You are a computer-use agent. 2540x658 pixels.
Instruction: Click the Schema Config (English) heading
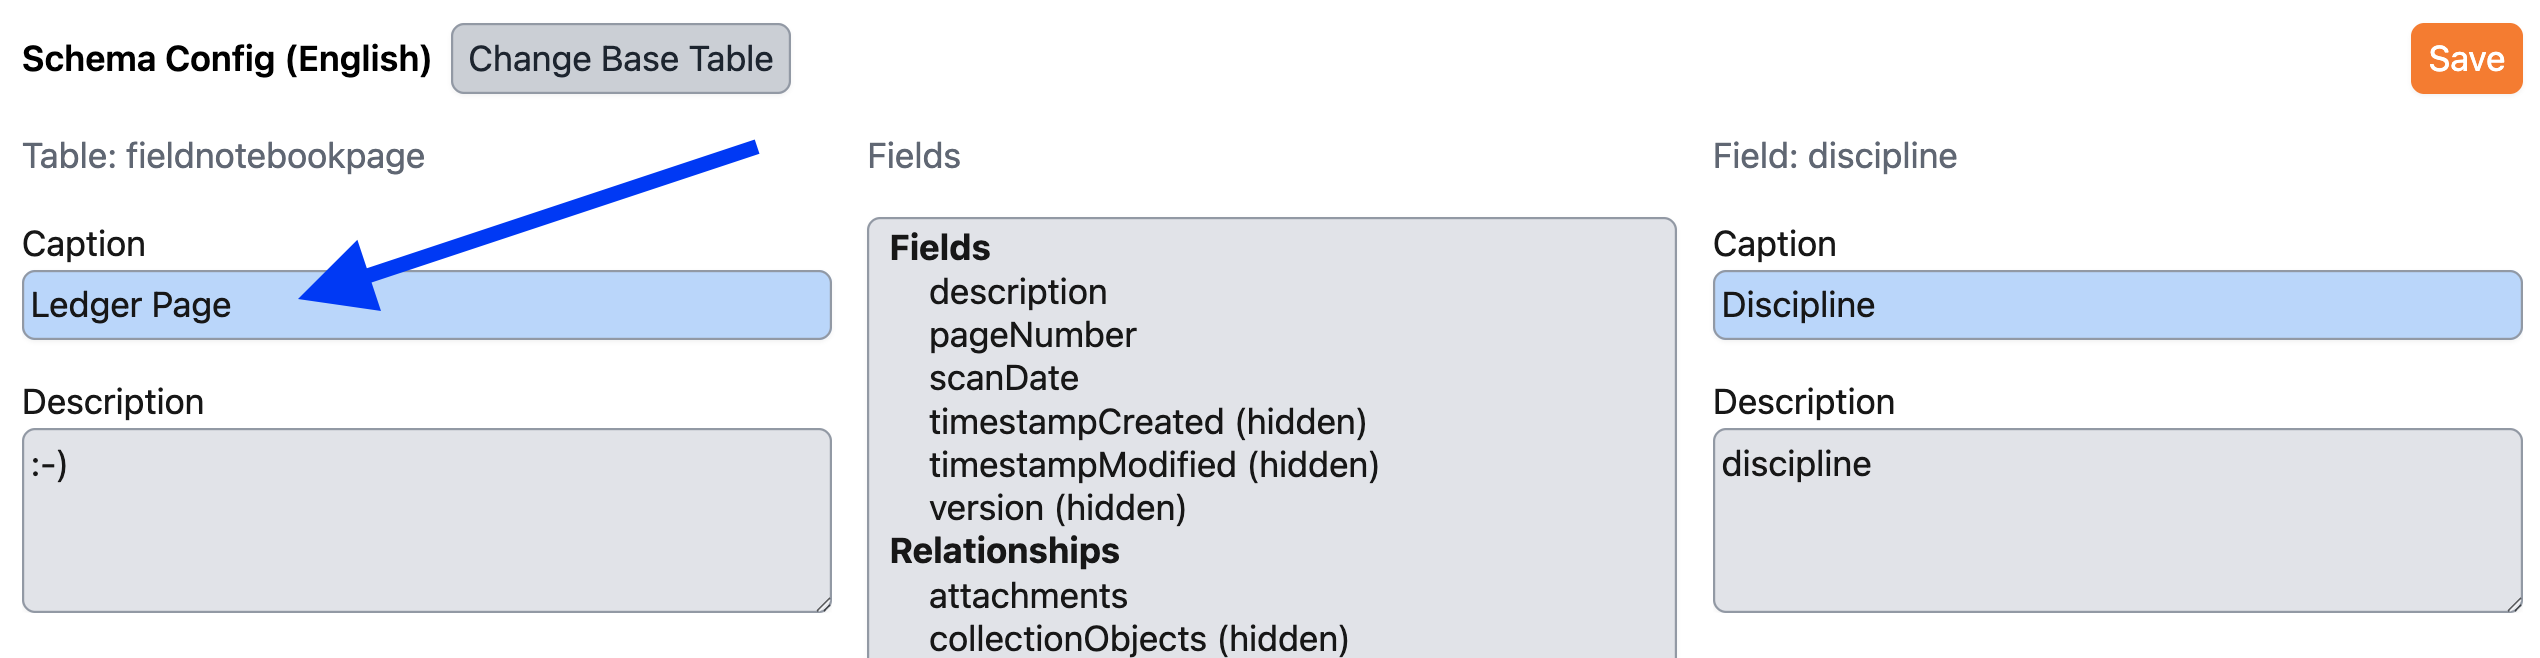(226, 59)
